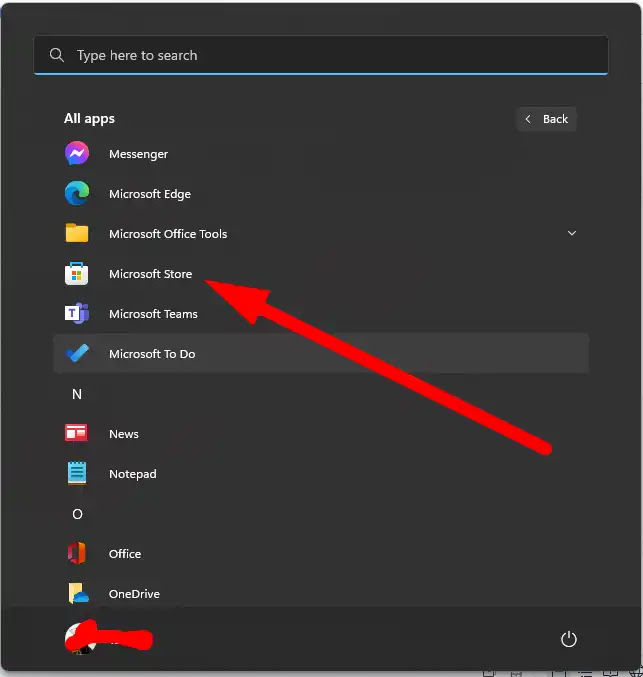
Task: Select the Microsoft Teams label text
Action: [153, 314]
